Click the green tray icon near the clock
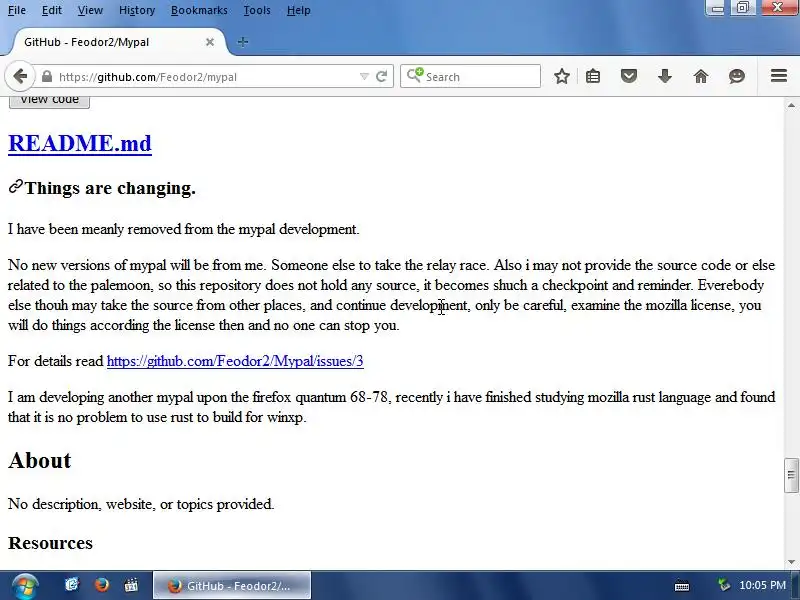 click(723, 585)
